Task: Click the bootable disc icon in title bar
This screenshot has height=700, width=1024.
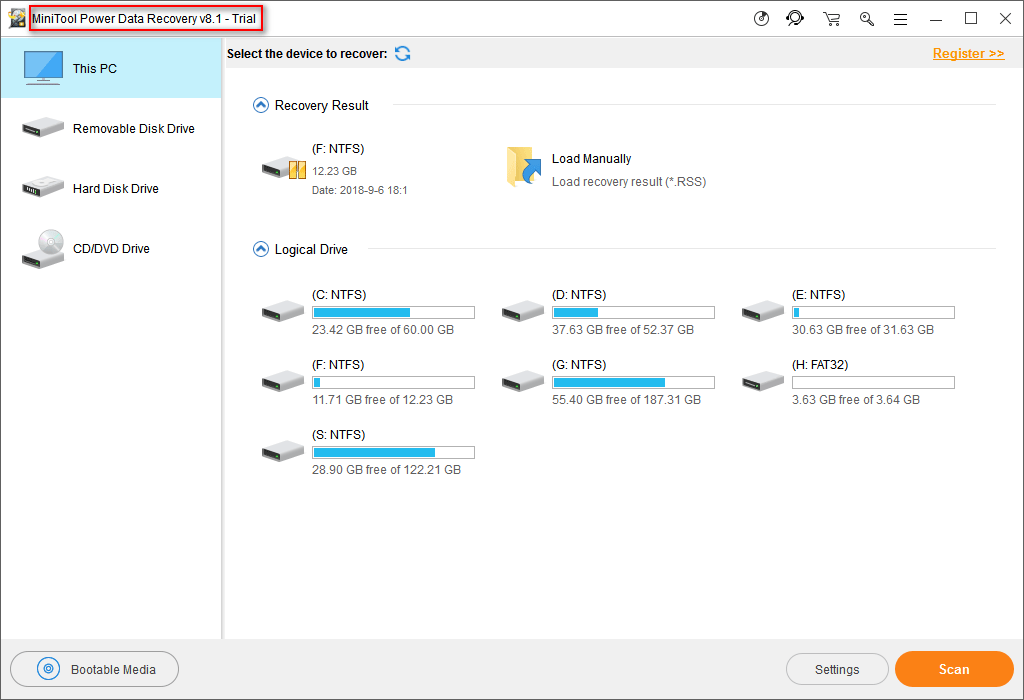Action: click(x=761, y=18)
